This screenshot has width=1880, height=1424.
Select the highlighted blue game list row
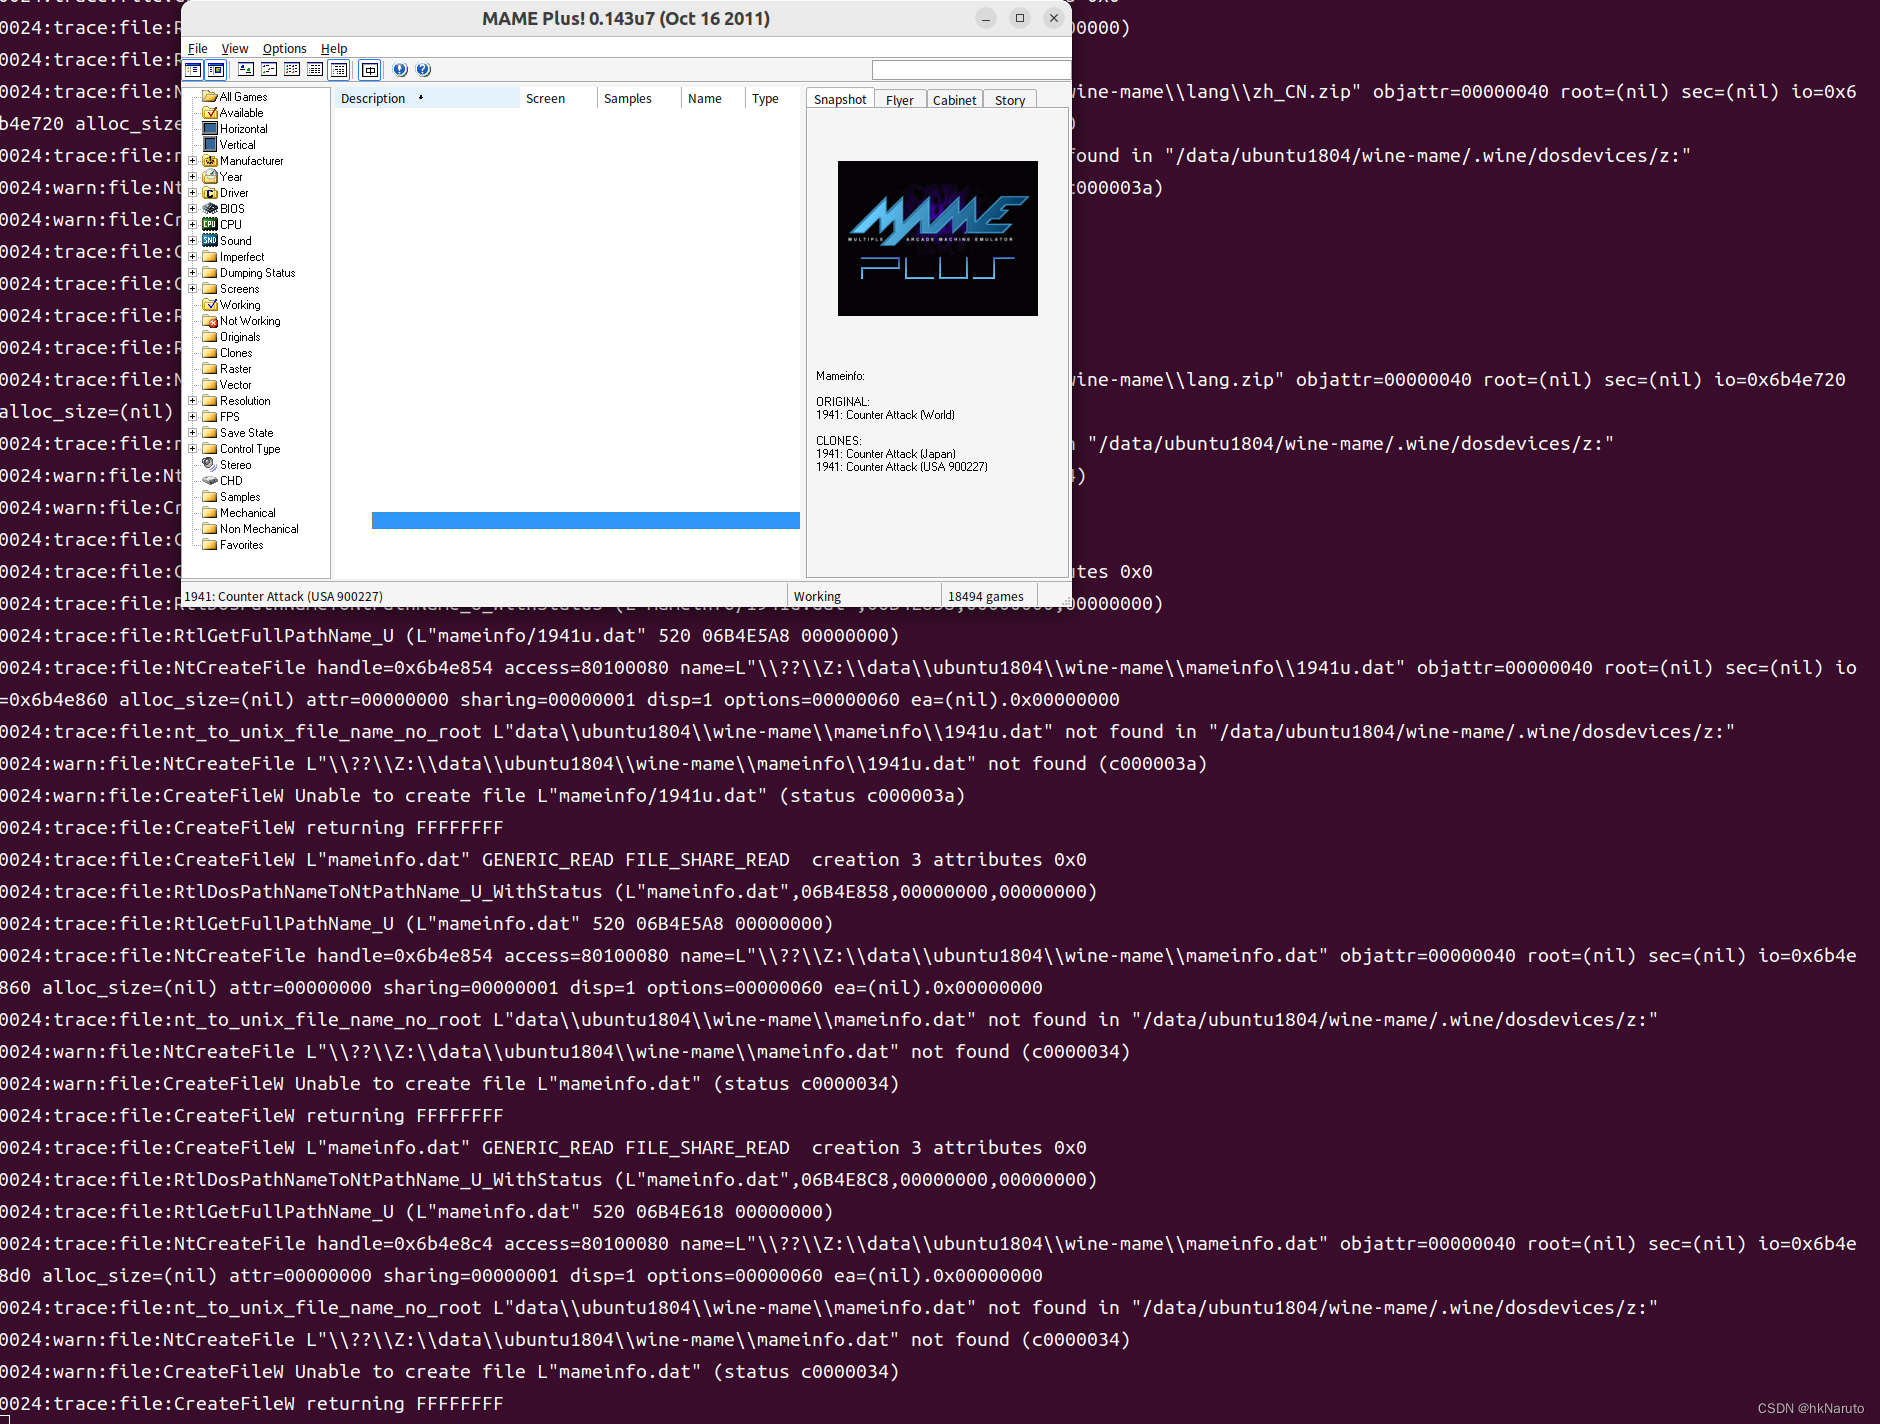(x=586, y=520)
